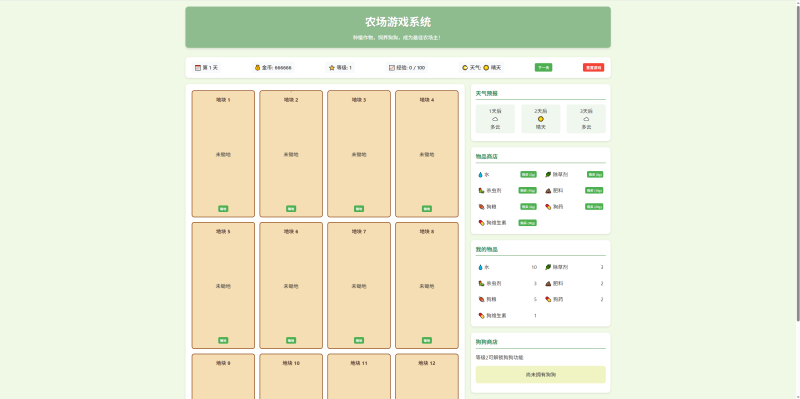Click the green button on 地块 4

[x=427, y=209]
